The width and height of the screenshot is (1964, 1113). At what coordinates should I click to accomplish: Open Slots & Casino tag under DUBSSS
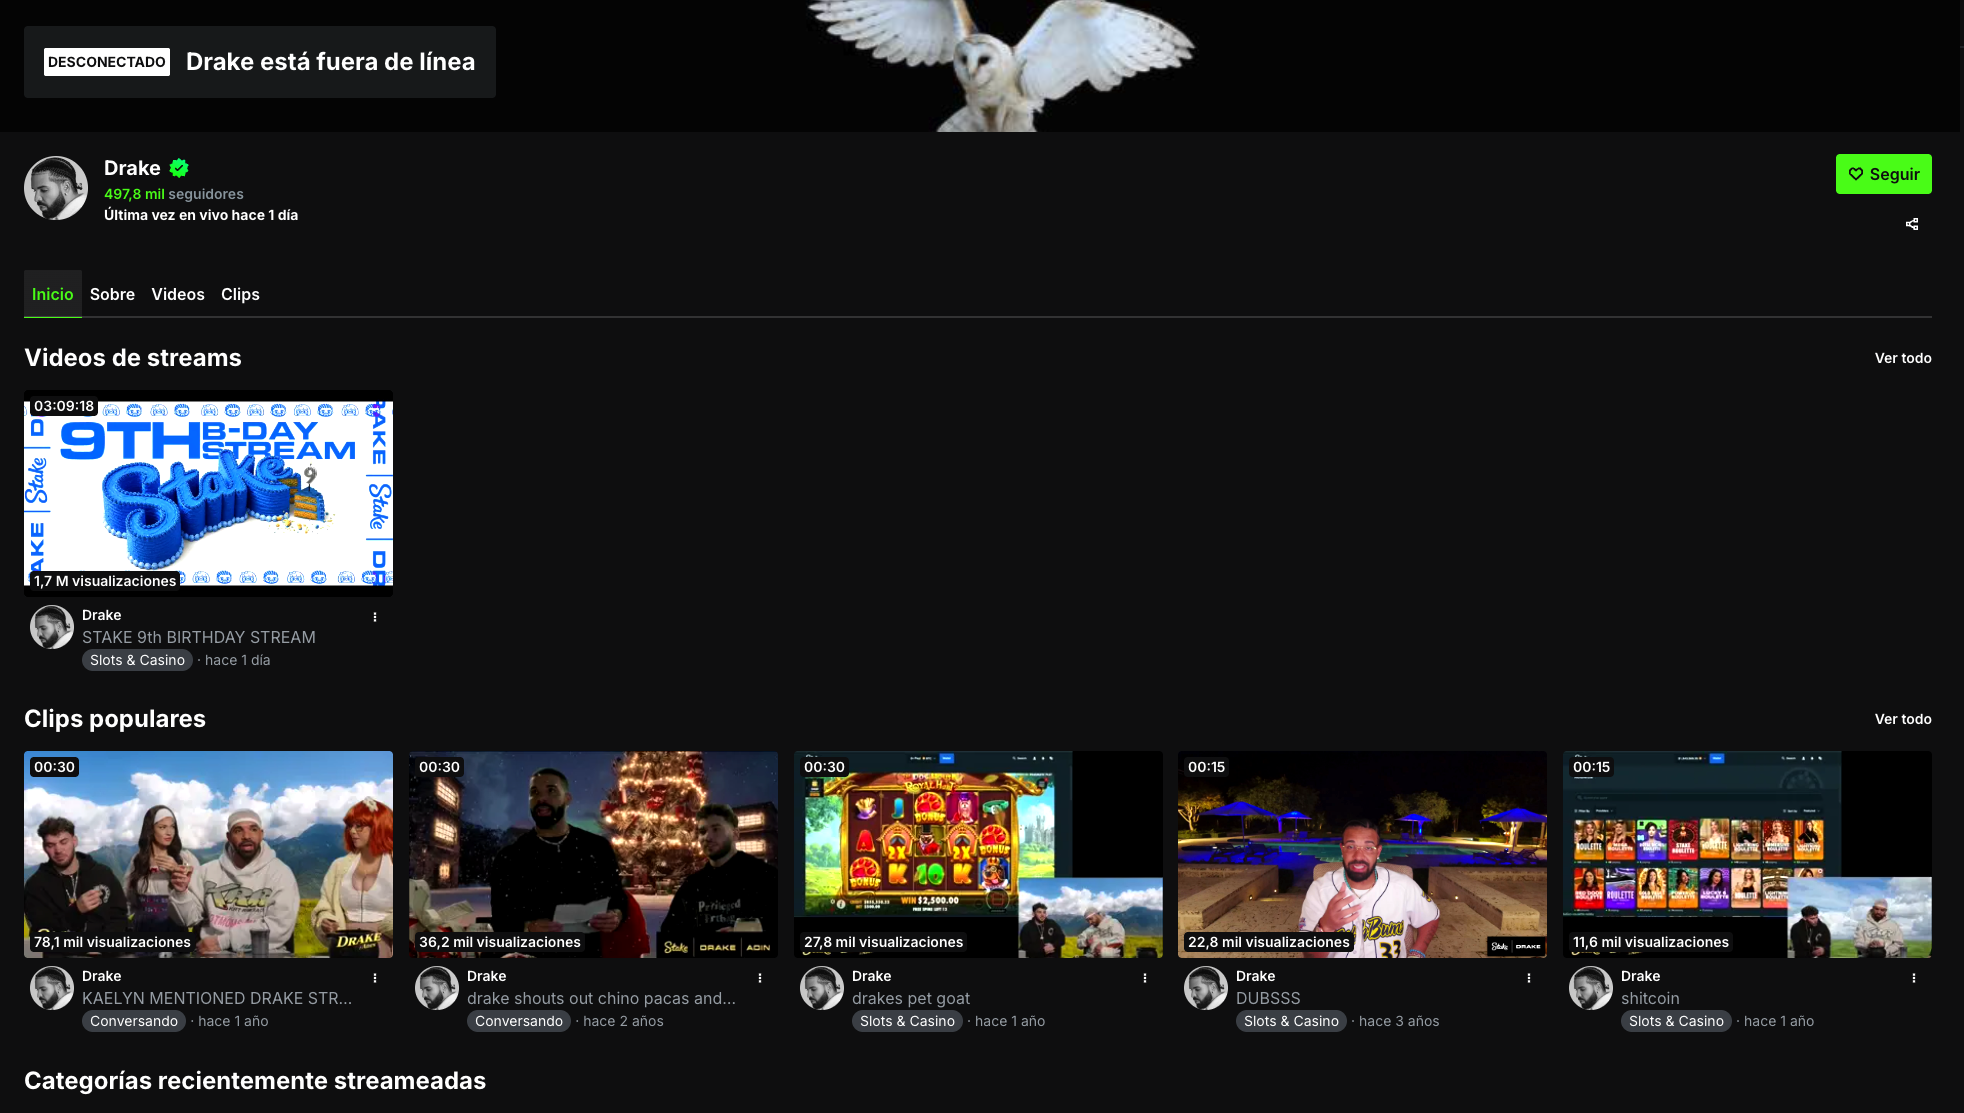pos(1291,1021)
